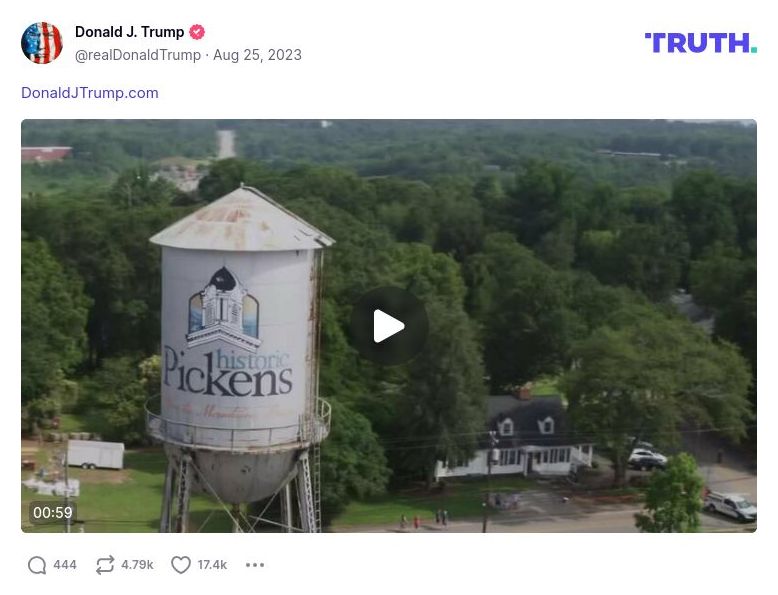Click the ReTruth arrows icon
778x595 pixels.
click(x=105, y=565)
